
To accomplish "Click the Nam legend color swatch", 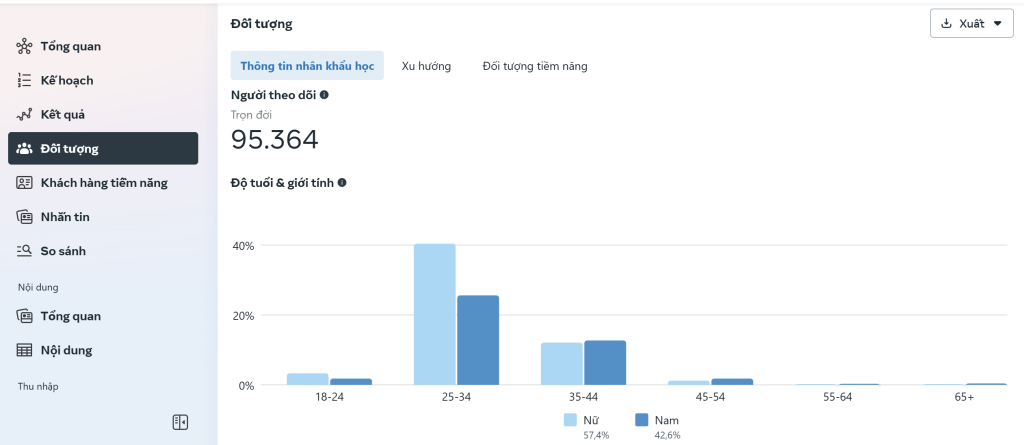I will (x=642, y=420).
